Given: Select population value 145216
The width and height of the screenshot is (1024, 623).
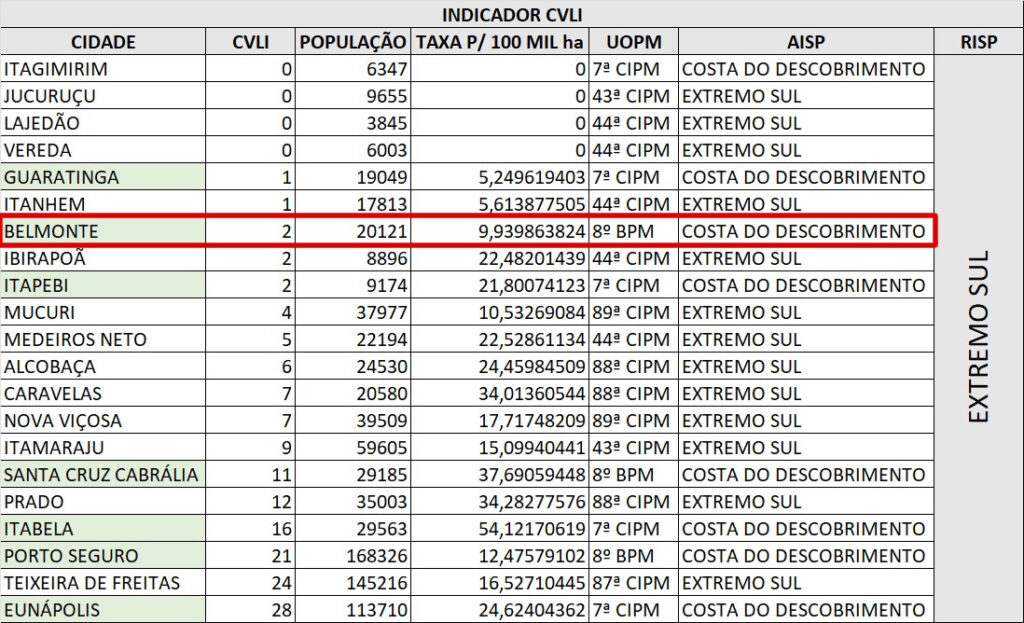Looking at the screenshot, I should 354,582.
